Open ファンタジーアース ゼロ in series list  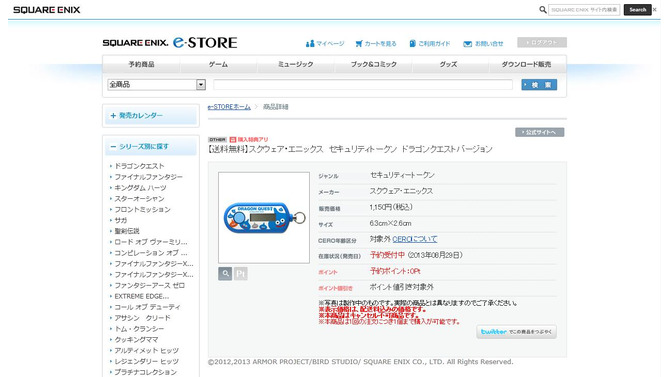tap(150, 286)
